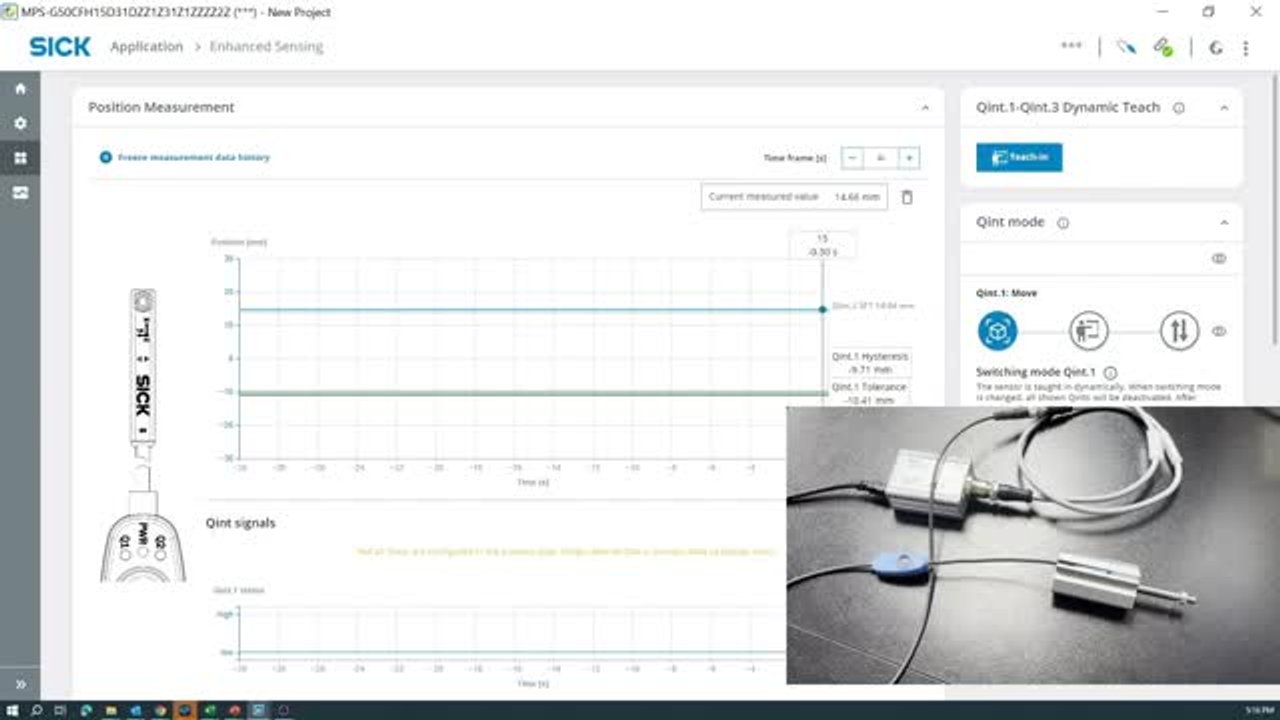Select the Enhanced Sensing breadcrumb

[x=266, y=47]
